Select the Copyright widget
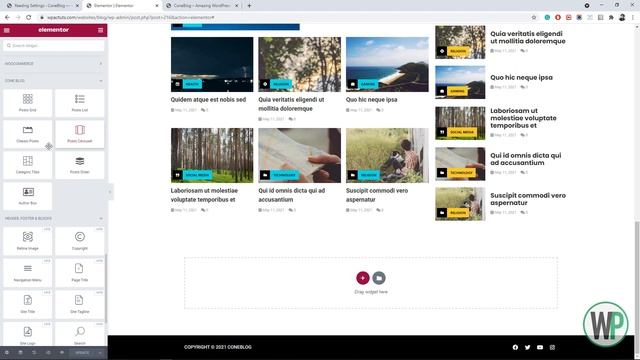Viewport: 640px width, 360px height. [x=80, y=241]
